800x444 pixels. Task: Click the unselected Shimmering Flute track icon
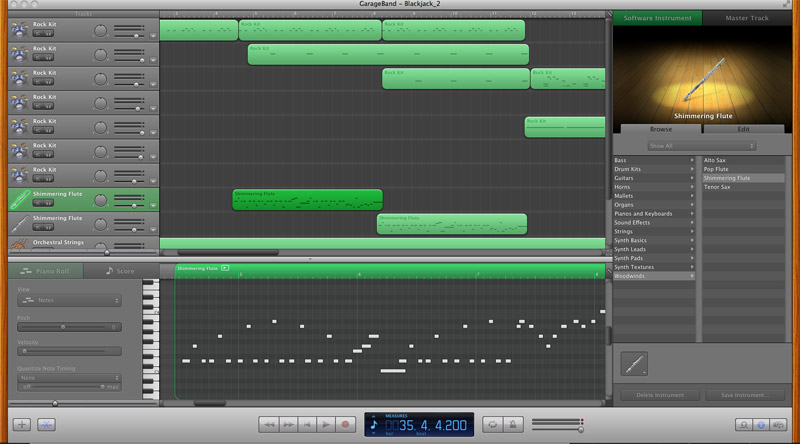pos(19,224)
